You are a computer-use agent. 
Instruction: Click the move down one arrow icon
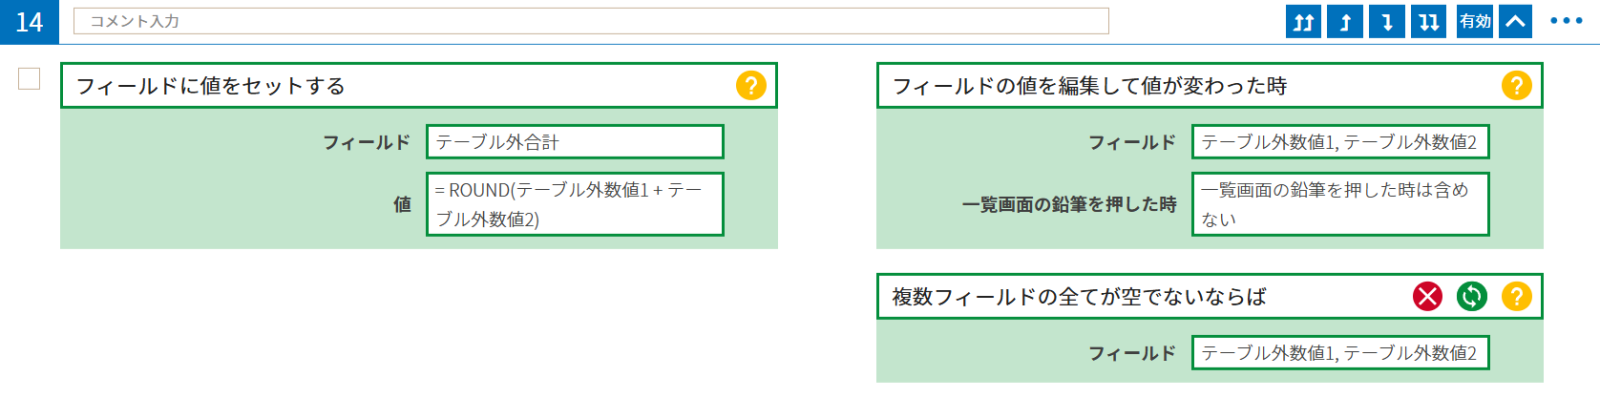click(x=1387, y=21)
